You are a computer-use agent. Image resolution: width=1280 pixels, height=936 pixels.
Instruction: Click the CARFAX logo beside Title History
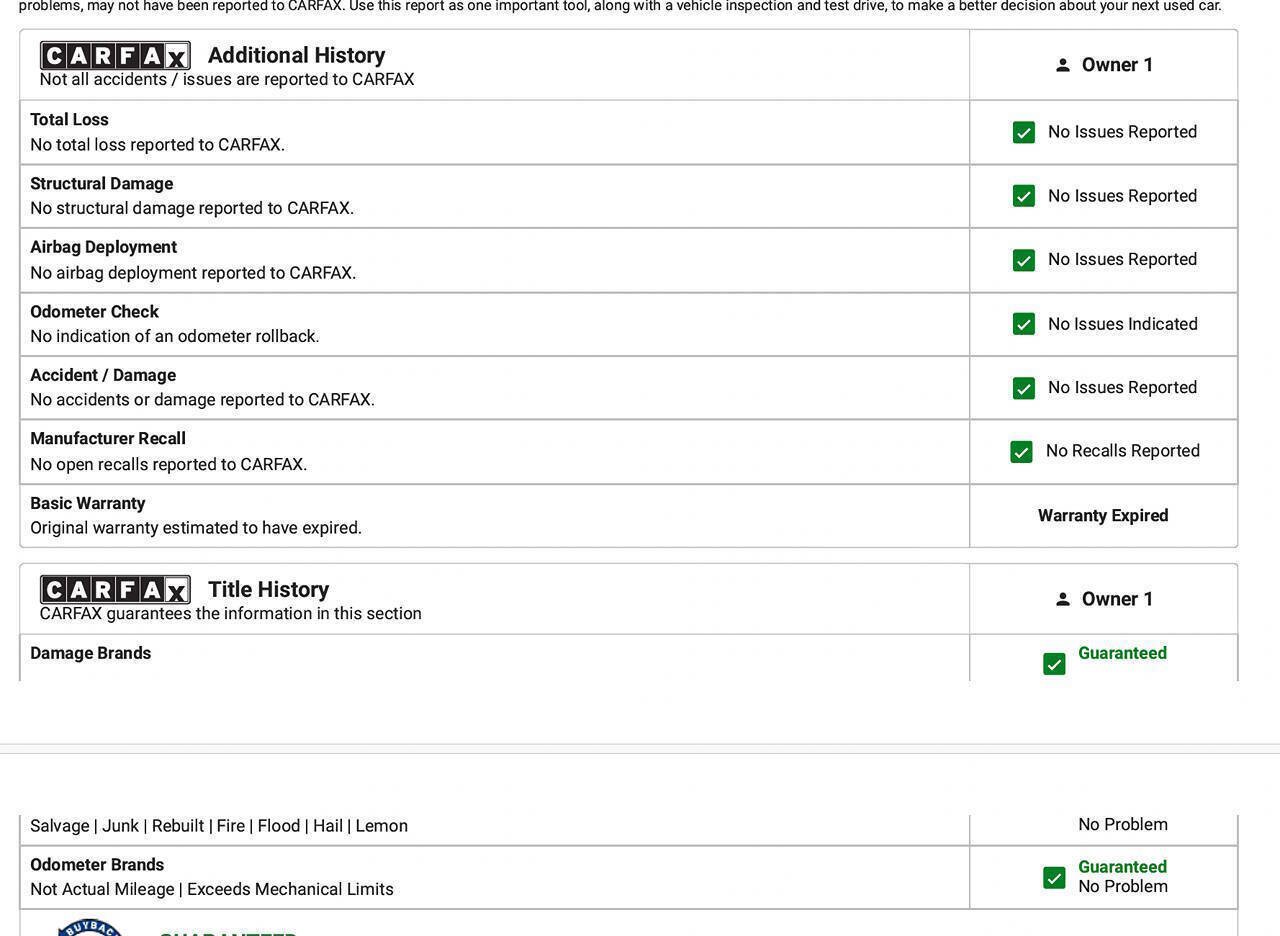pyautogui.click(x=115, y=589)
